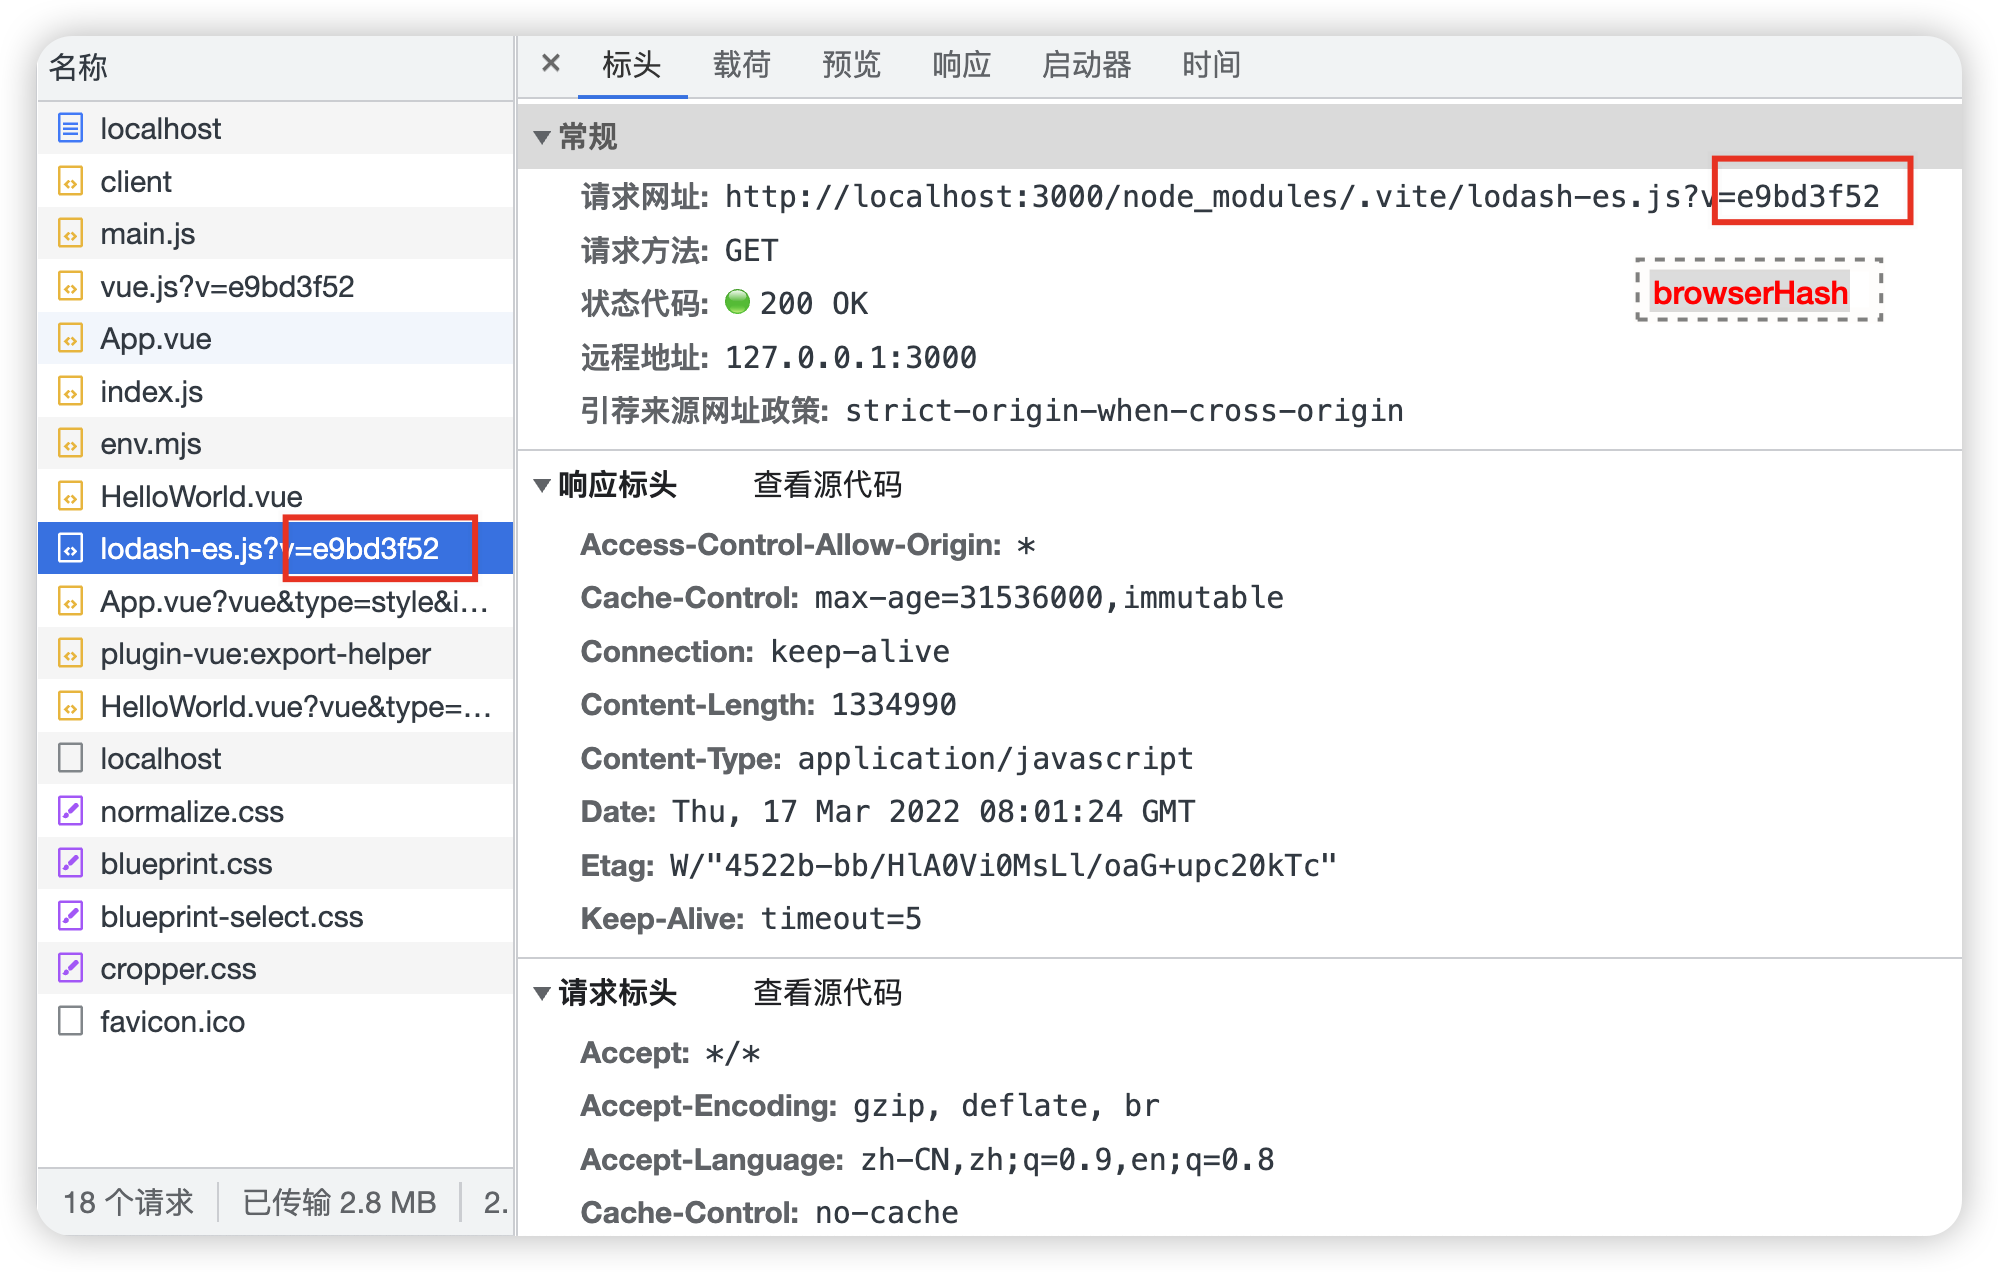Select the HelloWorld.vue request row
The image size is (1998, 1272).
click(x=201, y=496)
